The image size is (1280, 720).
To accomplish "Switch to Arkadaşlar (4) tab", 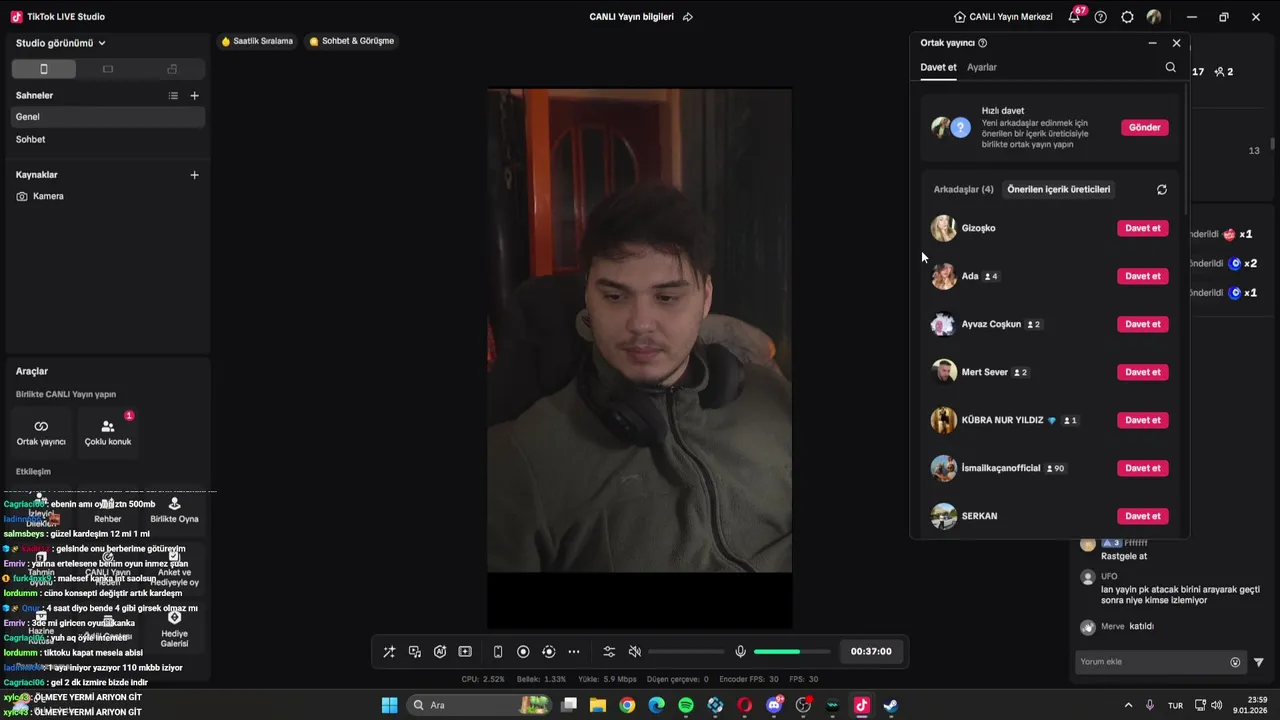I will [x=964, y=189].
